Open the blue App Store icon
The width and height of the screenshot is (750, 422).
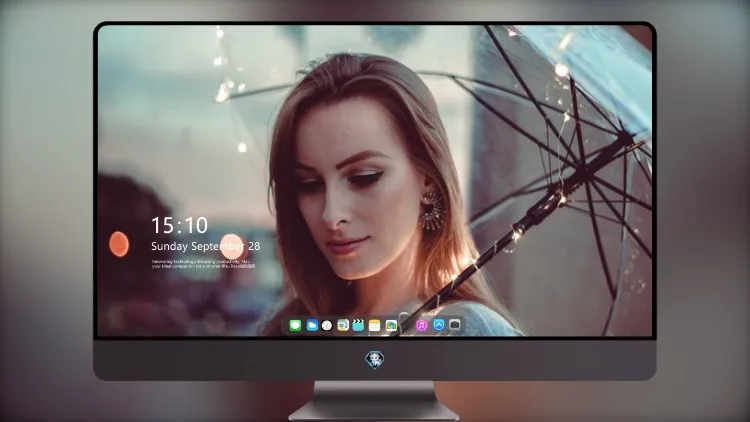(439, 325)
